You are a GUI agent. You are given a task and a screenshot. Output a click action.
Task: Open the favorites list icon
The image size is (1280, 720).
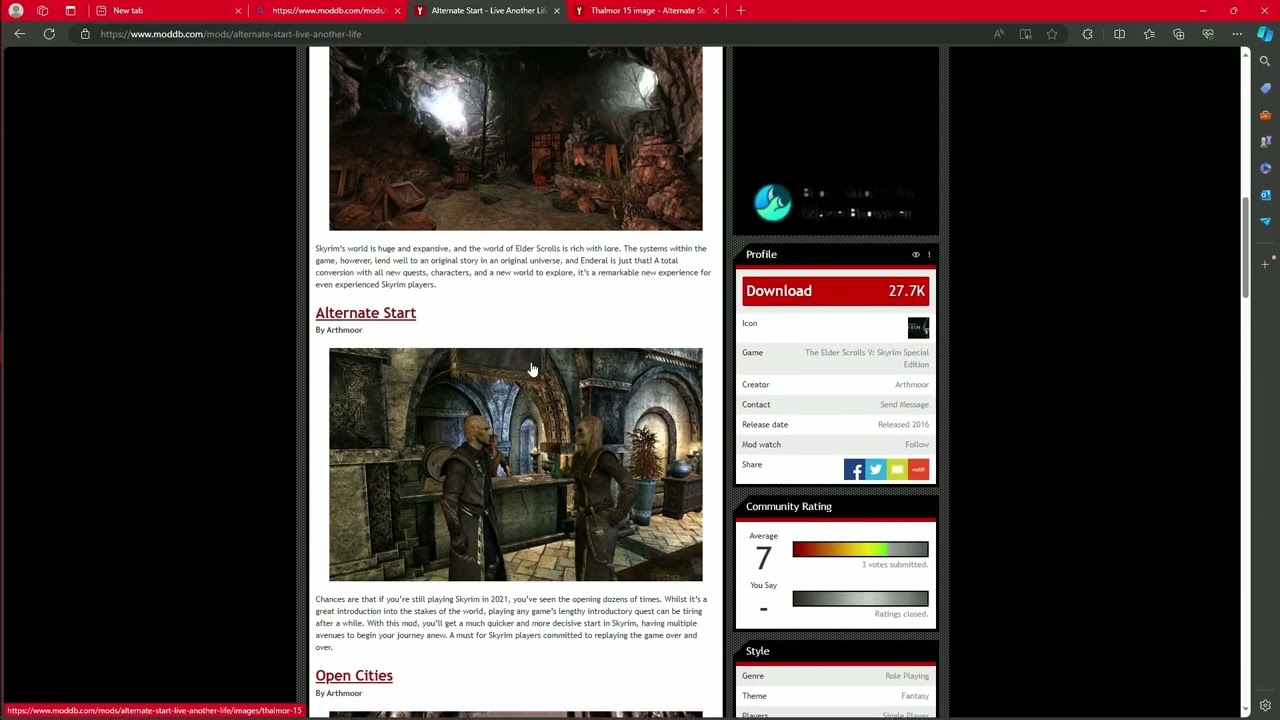click(x=1149, y=34)
